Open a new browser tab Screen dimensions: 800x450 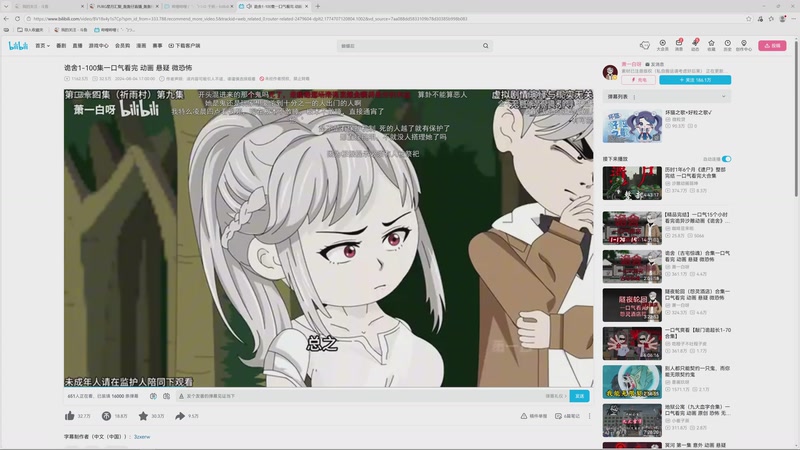(317, 7)
